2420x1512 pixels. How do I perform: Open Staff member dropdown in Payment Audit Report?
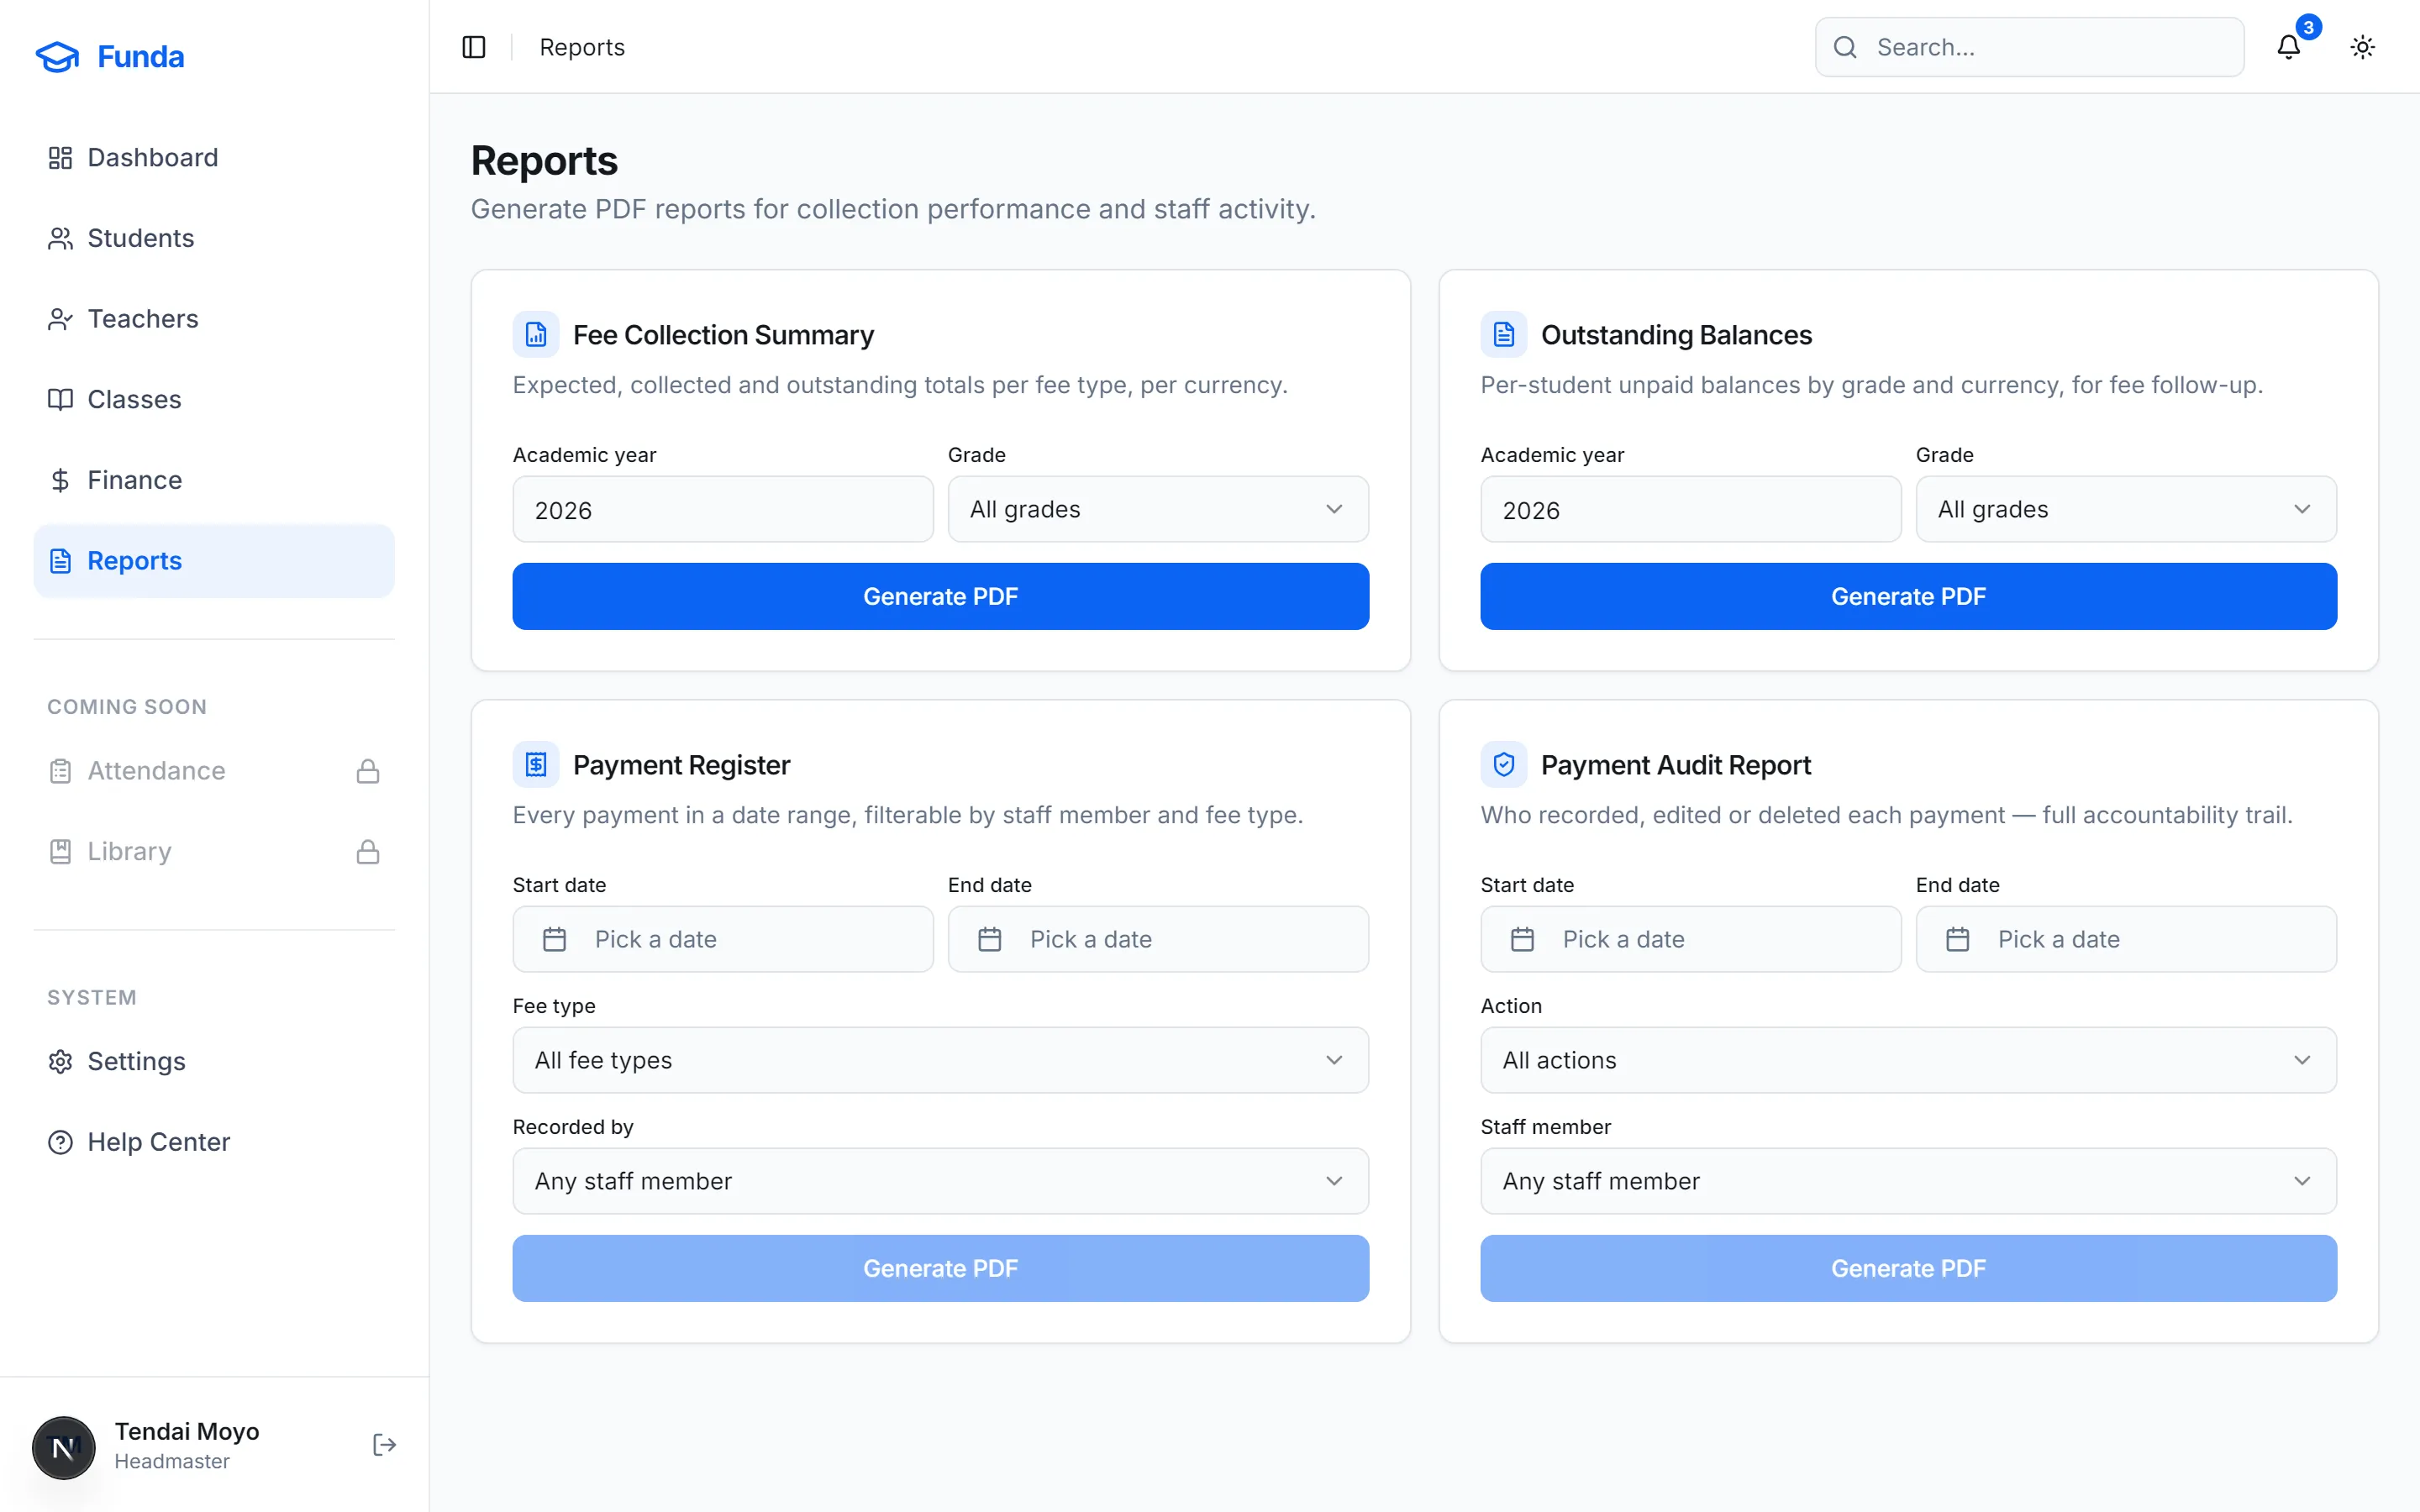[x=1908, y=1181]
